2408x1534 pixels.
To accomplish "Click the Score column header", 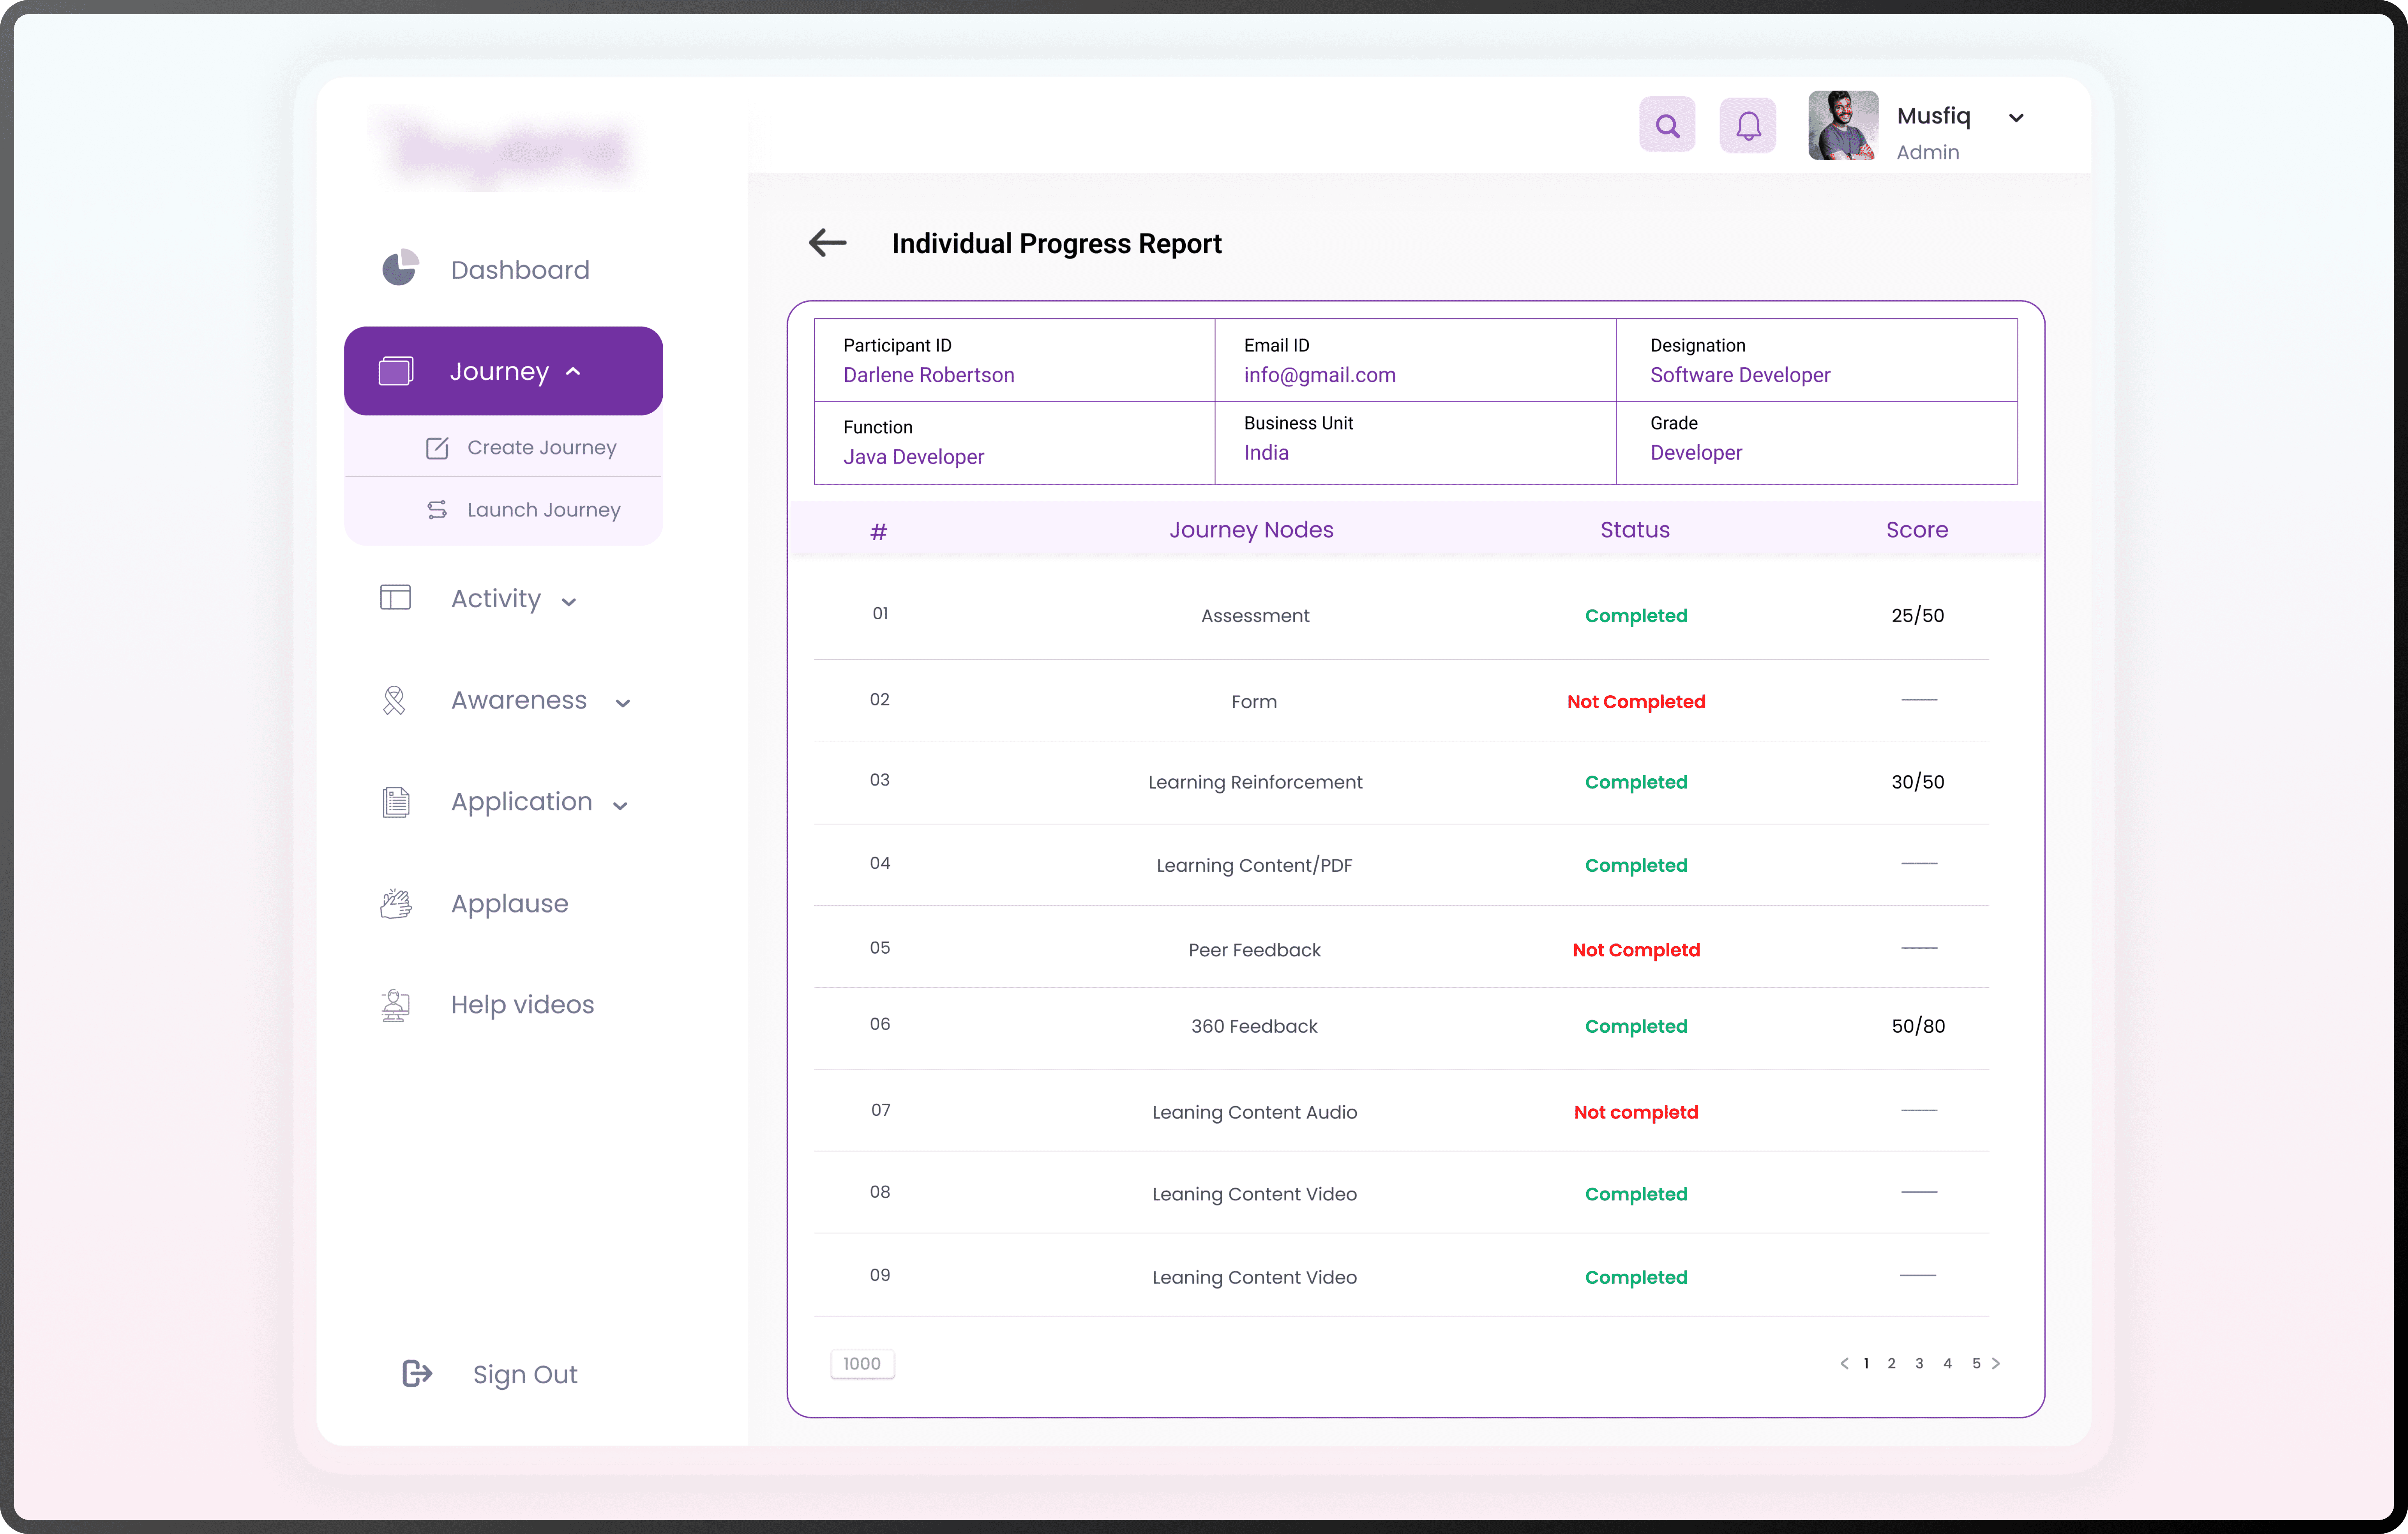I will click(1917, 530).
